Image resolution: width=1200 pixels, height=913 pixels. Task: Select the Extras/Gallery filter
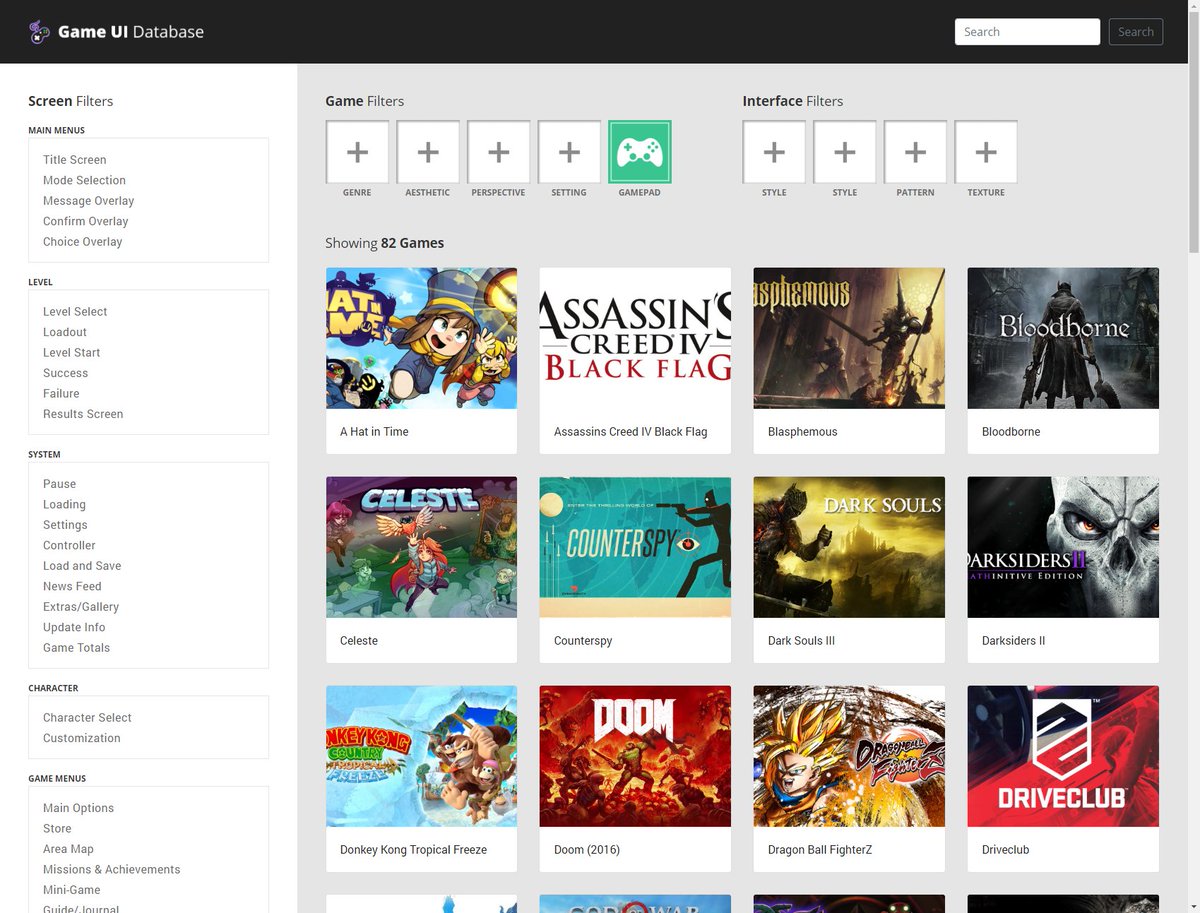point(81,607)
